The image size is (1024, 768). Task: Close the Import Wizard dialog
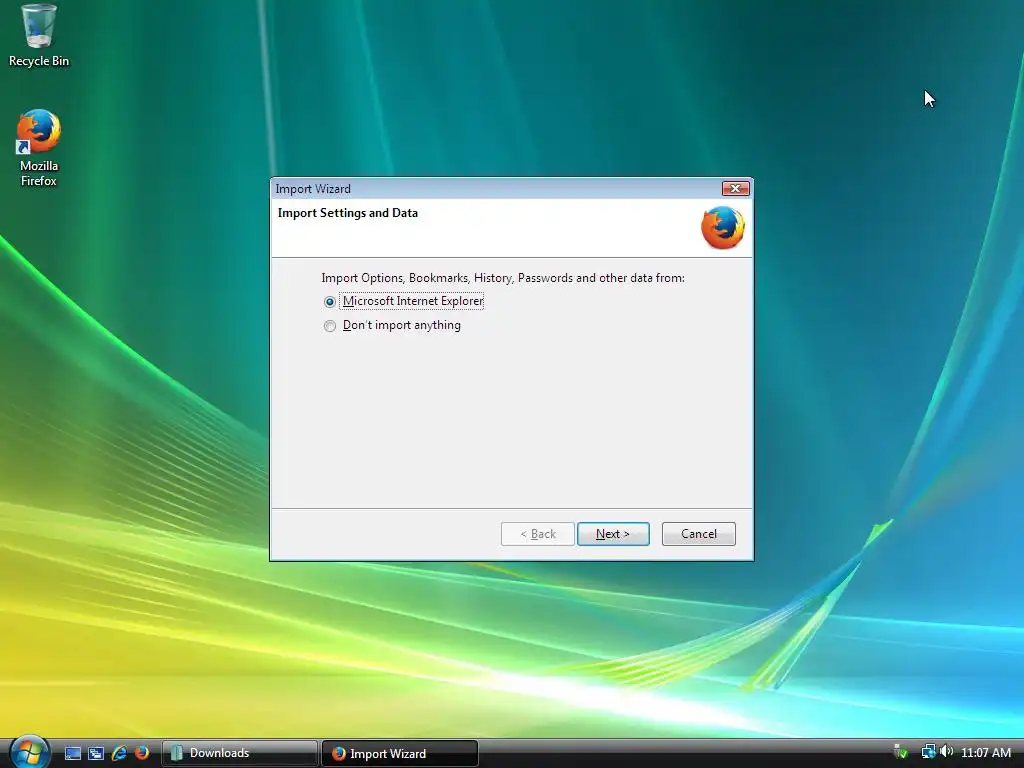tap(735, 189)
